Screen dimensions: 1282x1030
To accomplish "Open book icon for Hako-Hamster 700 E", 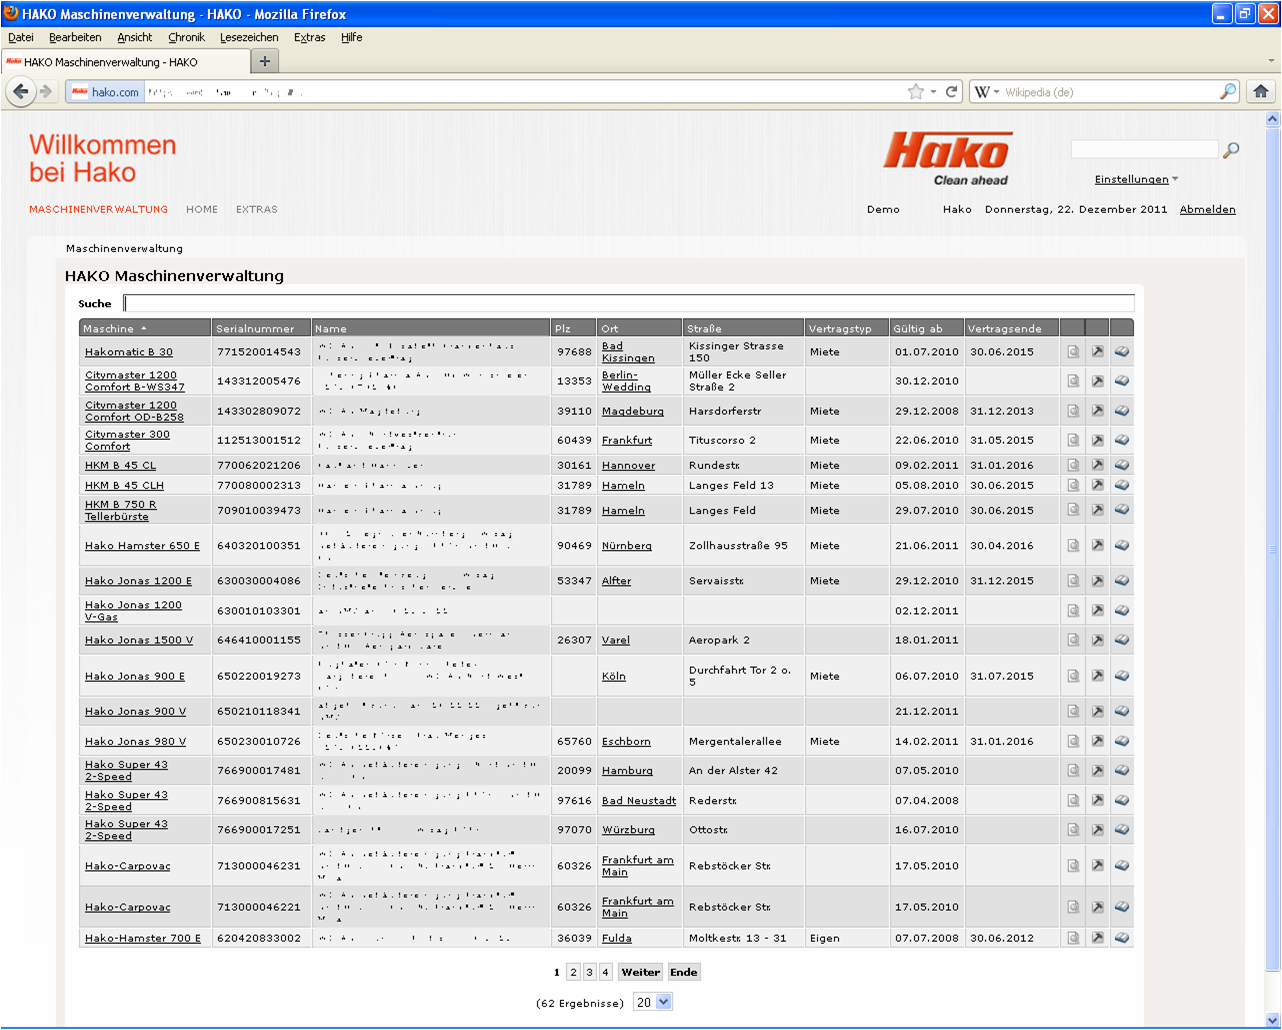I will click(x=1122, y=938).
